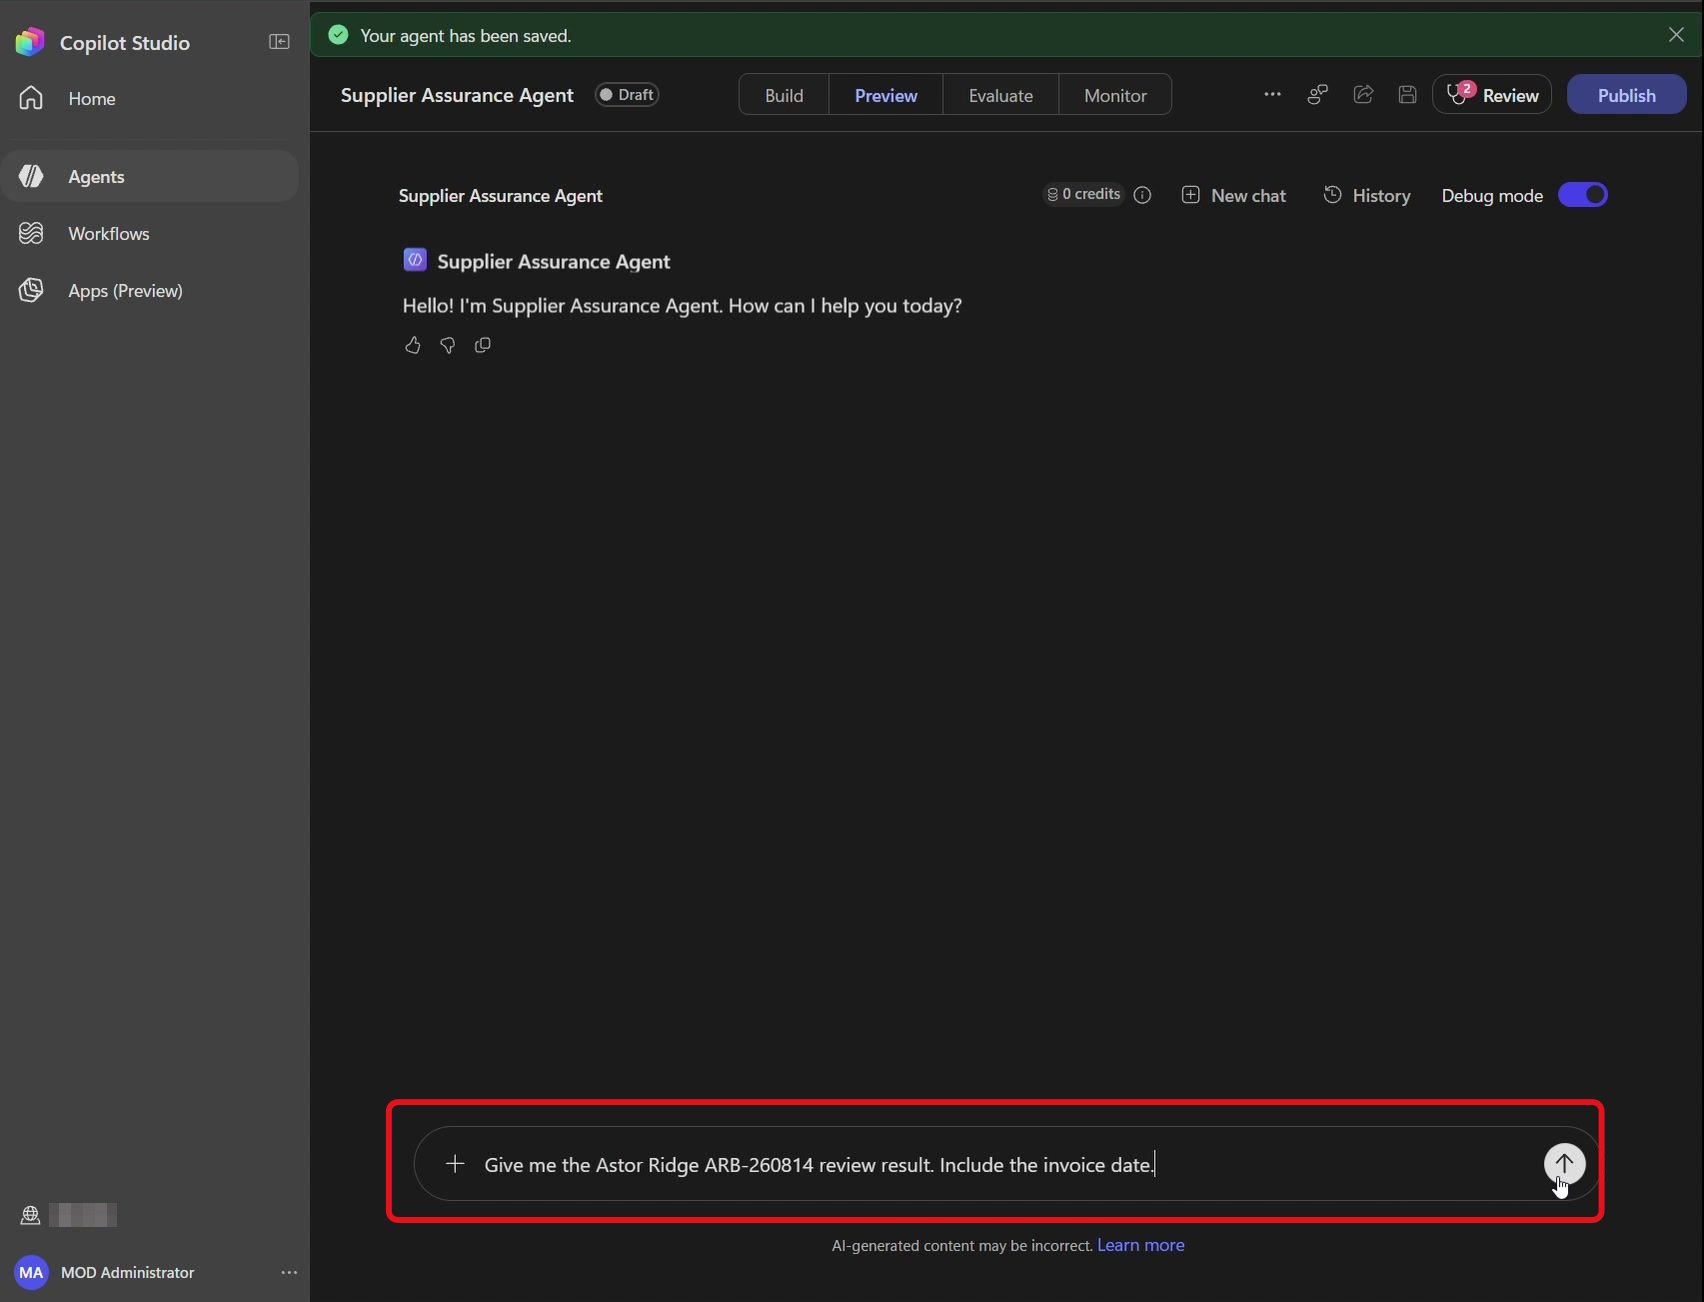Image resolution: width=1704 pixels, height=1302 pixels.
Task: Click the plus attach icon in the chat box
Action: (x=455, y=1164)
